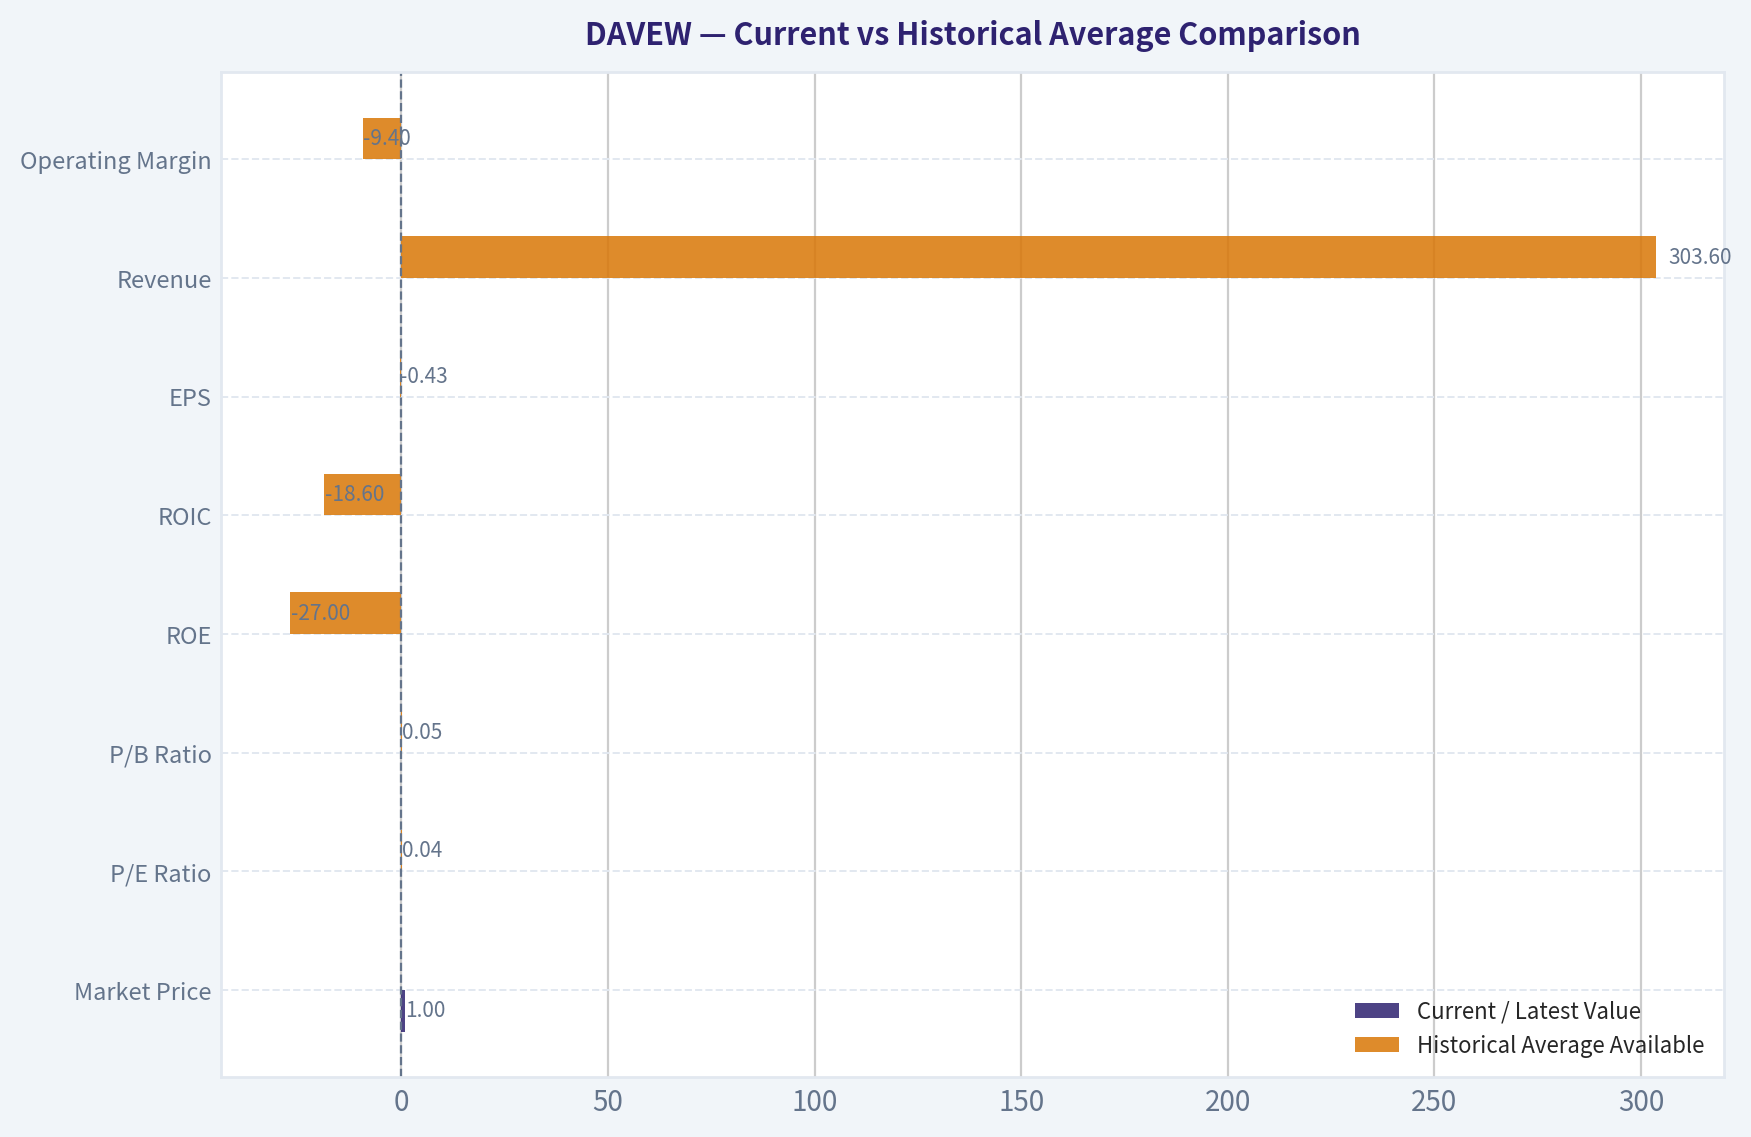This screenshot has height=1137, width=1751.
Task: Click the purple legend swatch for Current value
Action: 1377,1011
